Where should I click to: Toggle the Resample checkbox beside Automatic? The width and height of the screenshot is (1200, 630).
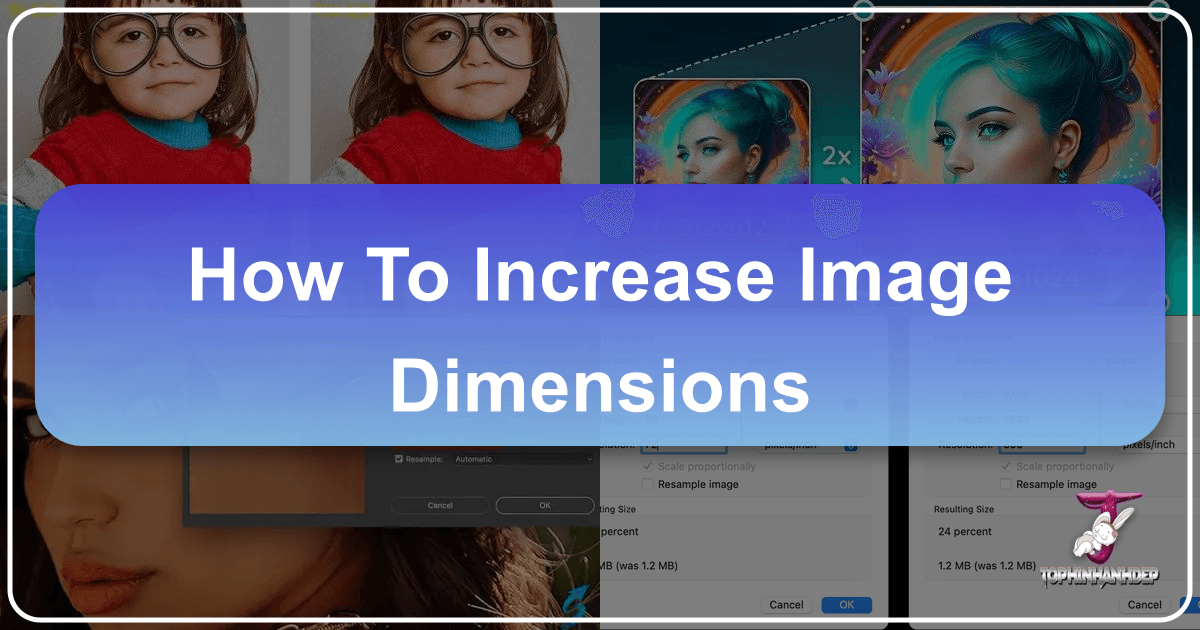pyautogui.click(x=399, y=459)
